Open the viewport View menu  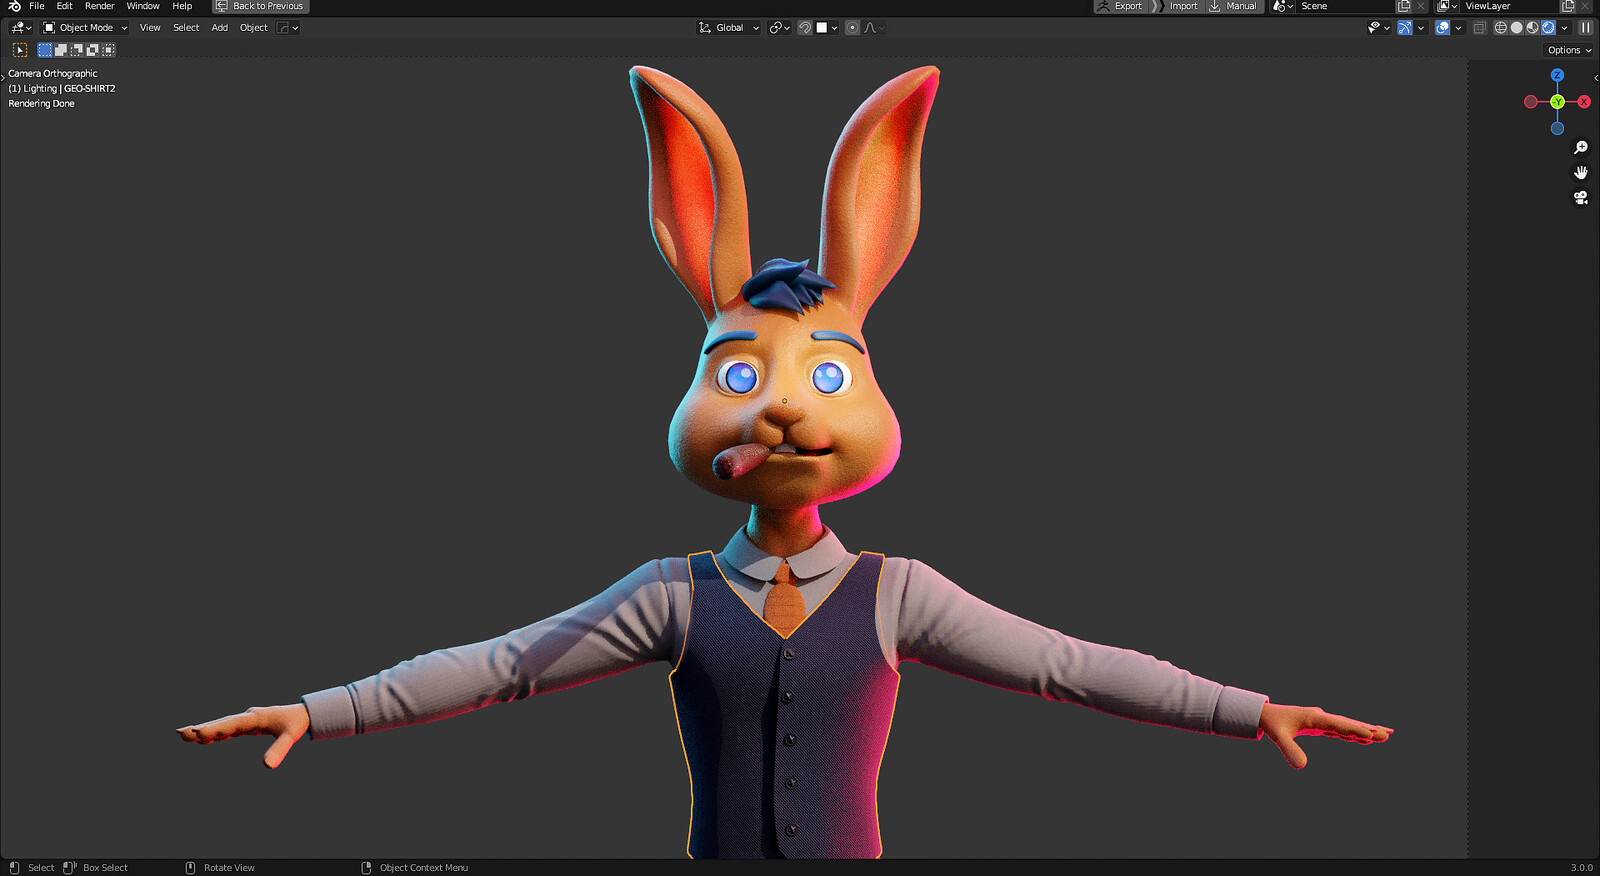[x=150, y=28]
